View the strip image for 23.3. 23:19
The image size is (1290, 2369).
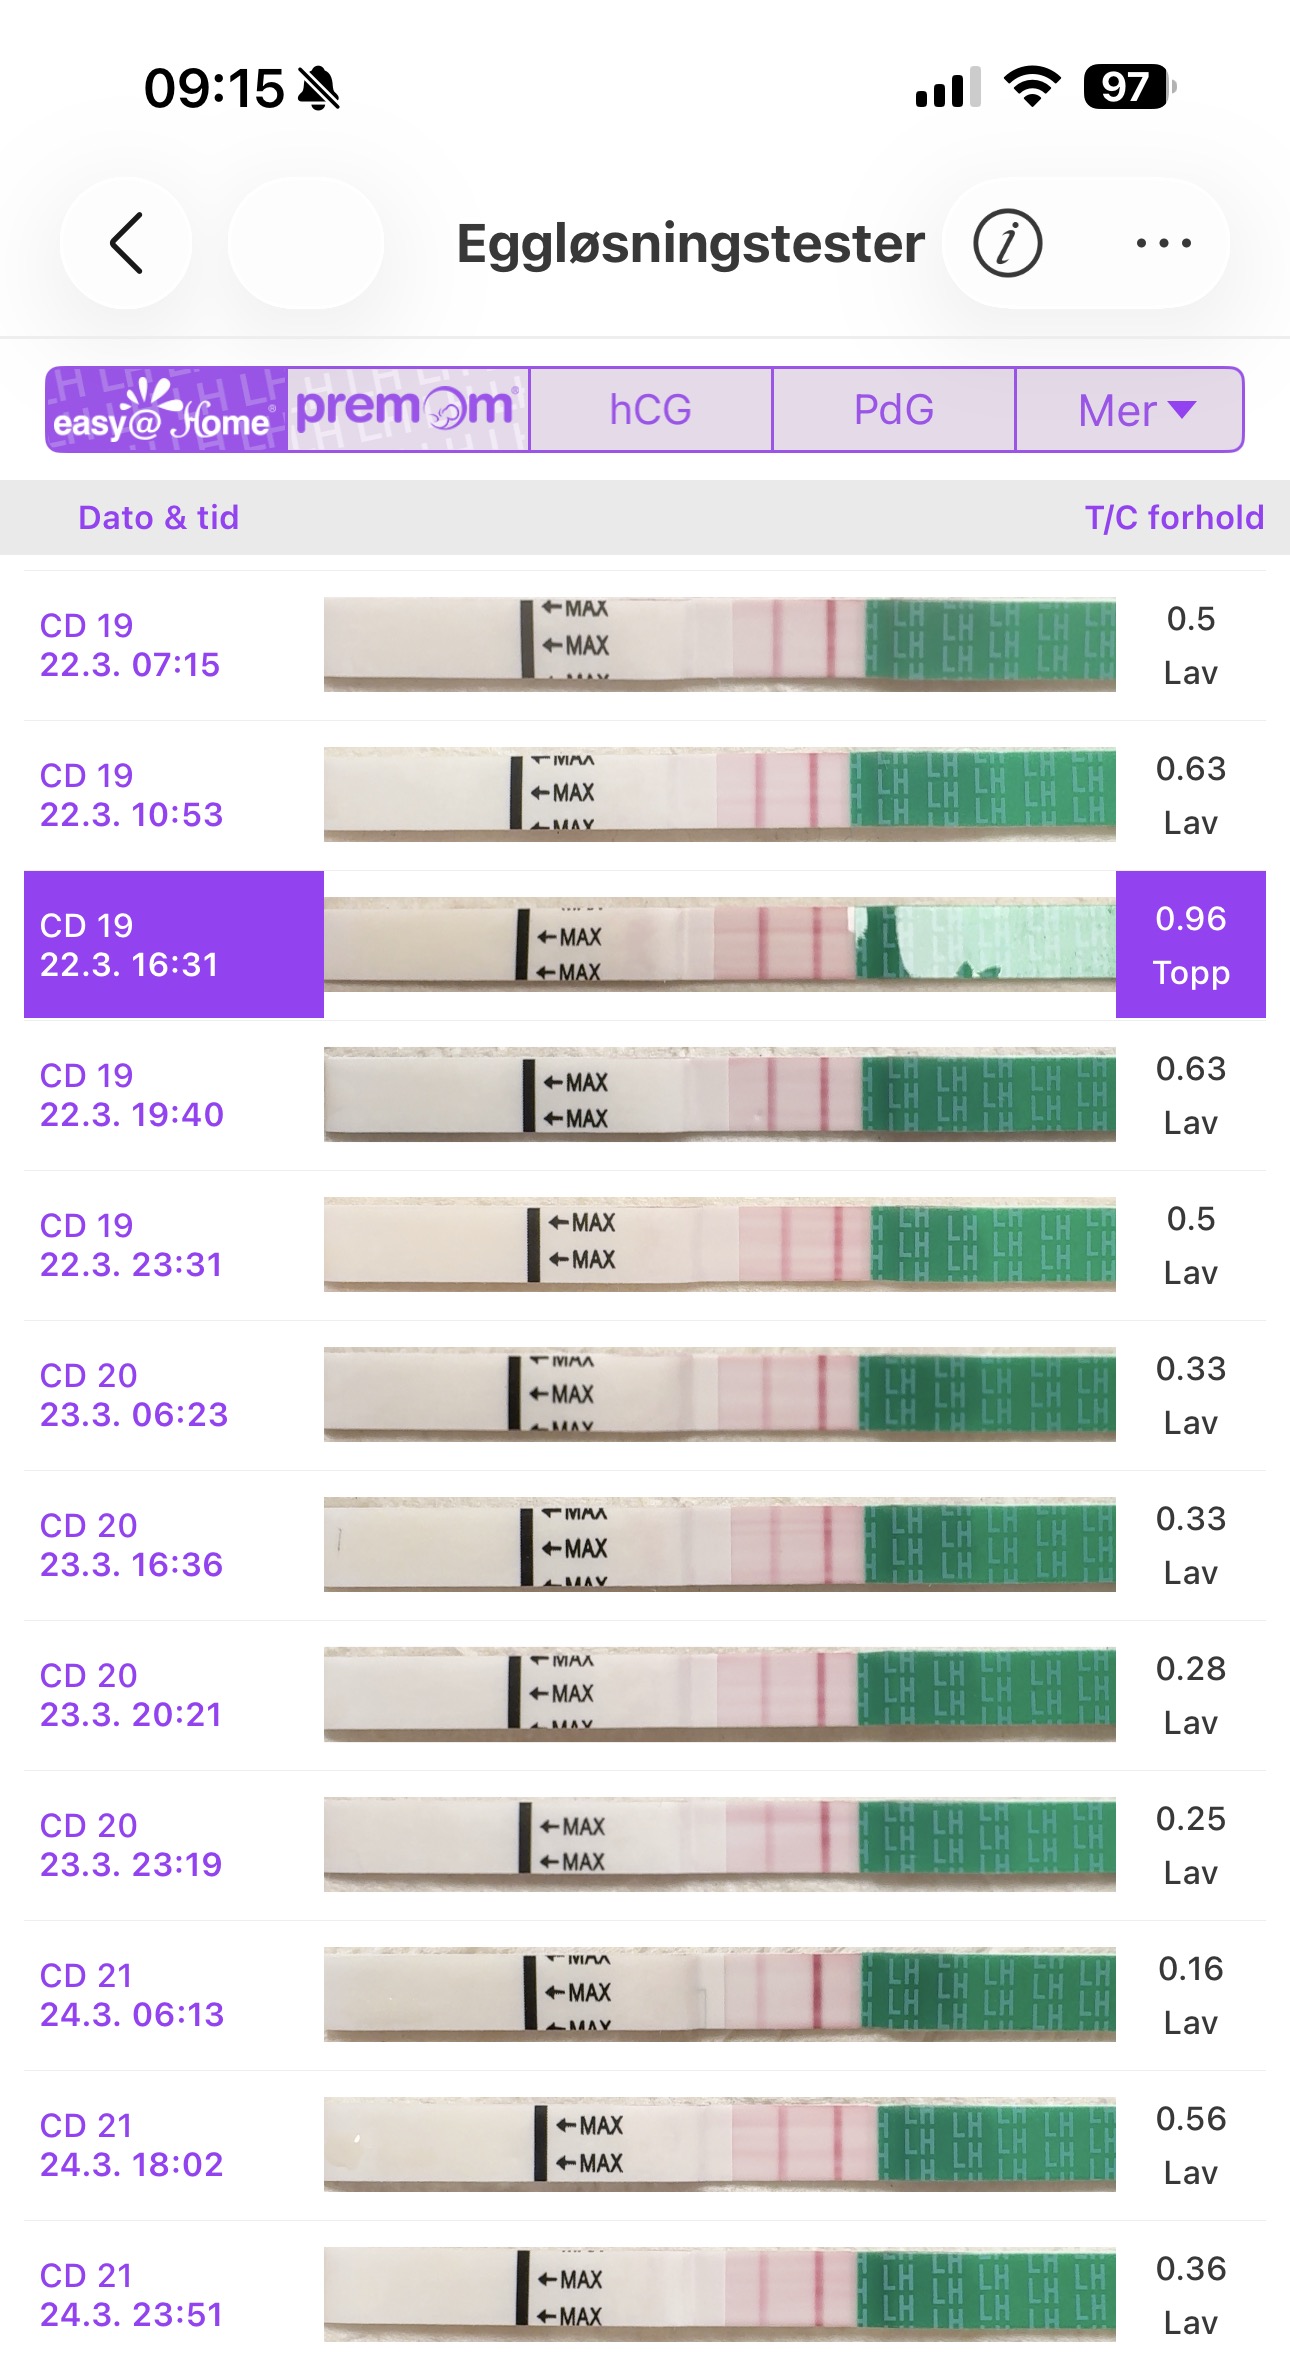(719, 1845)
